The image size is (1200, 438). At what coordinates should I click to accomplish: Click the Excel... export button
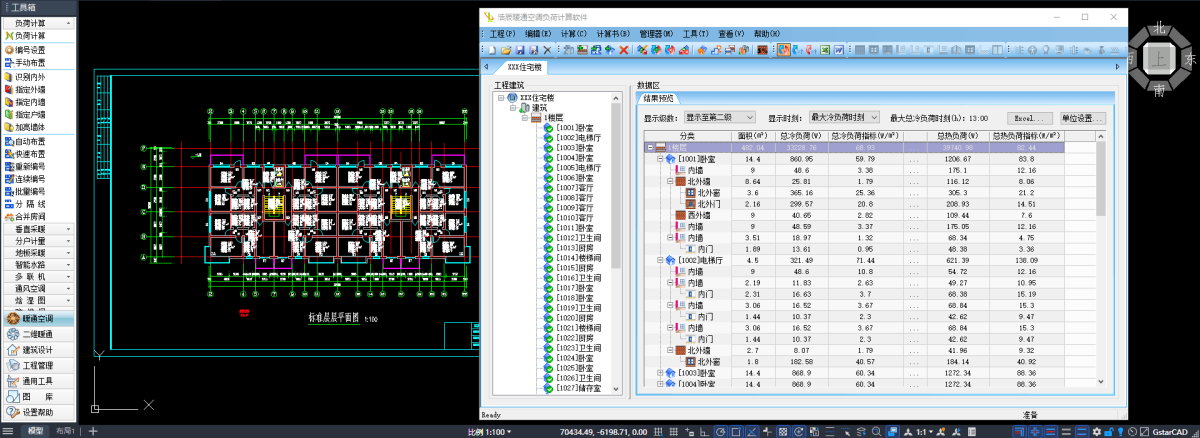point(1028,117)
